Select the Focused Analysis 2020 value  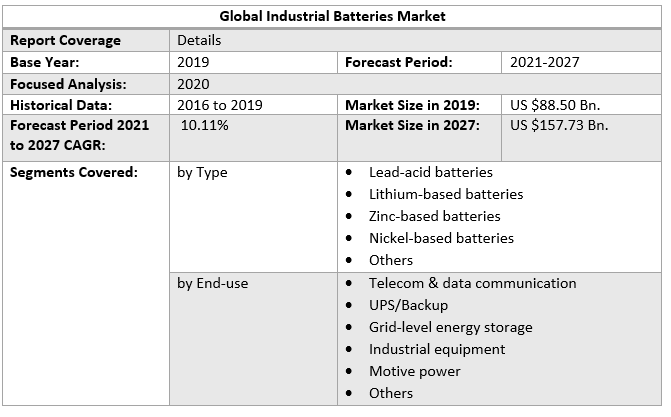click(x=193, y=84)
